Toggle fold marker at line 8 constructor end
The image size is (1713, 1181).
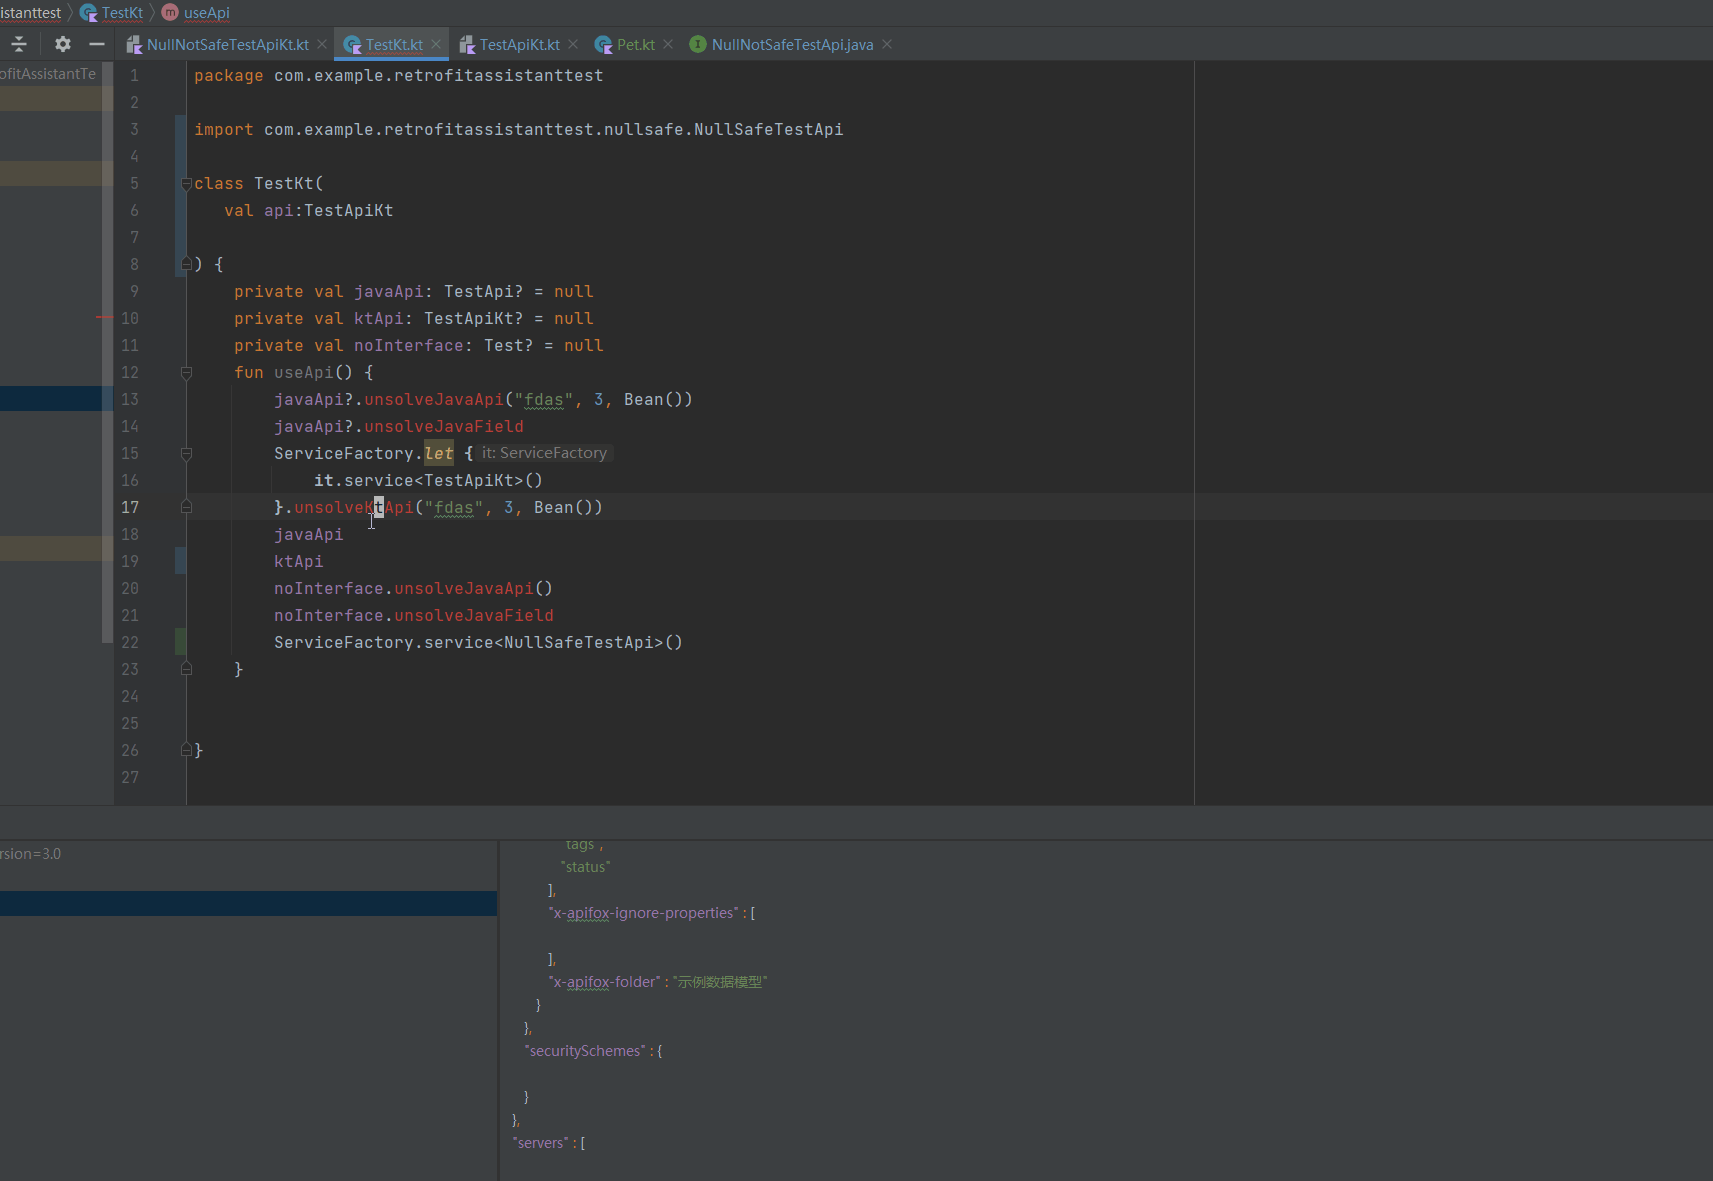(186, 264)
